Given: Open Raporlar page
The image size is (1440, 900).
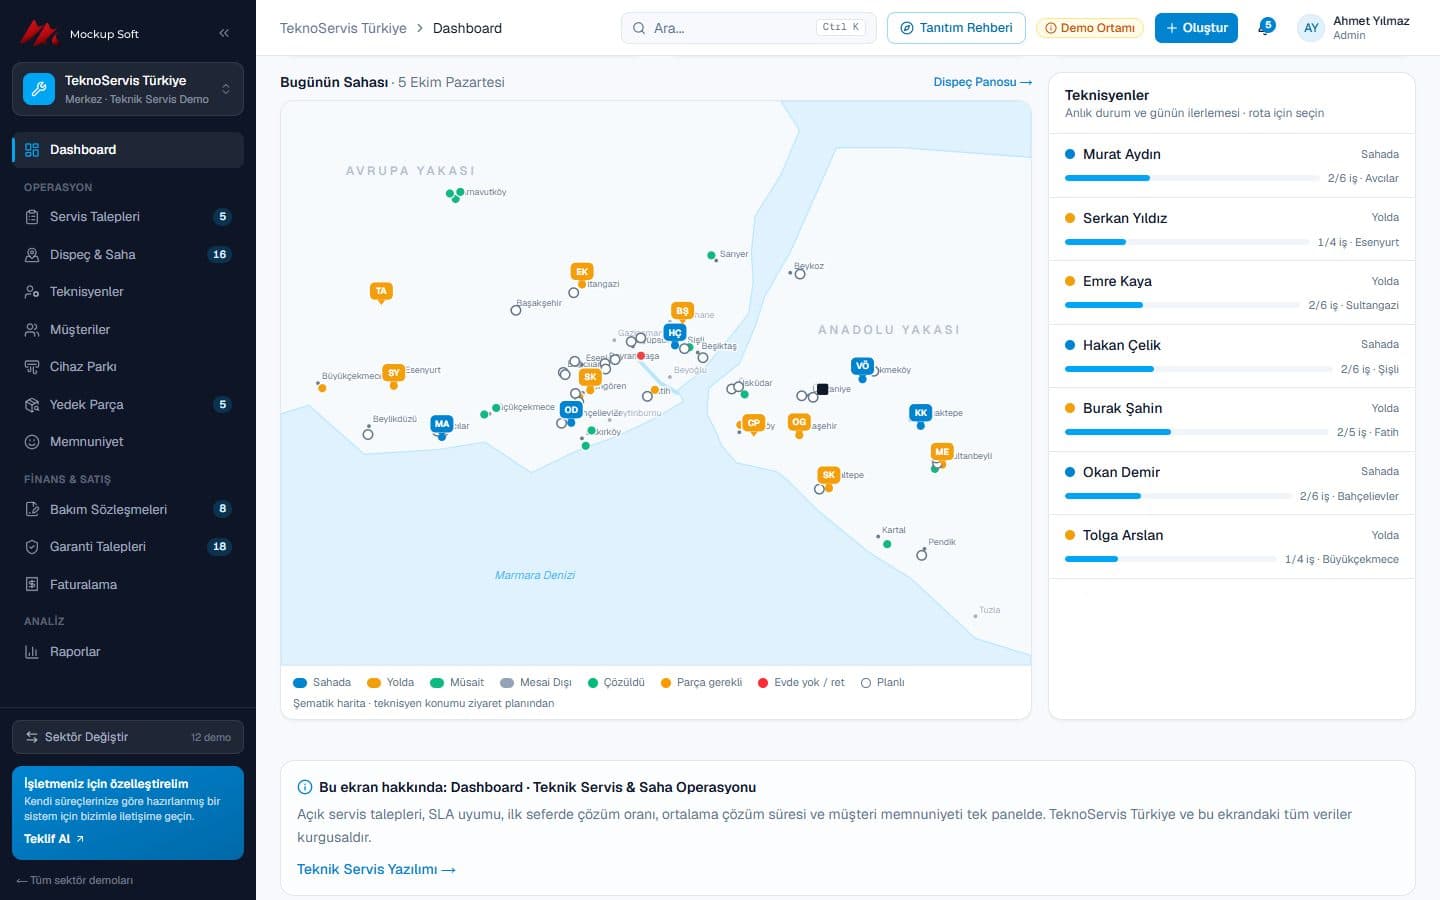Looking at the screenshot, I should [128, 652].
